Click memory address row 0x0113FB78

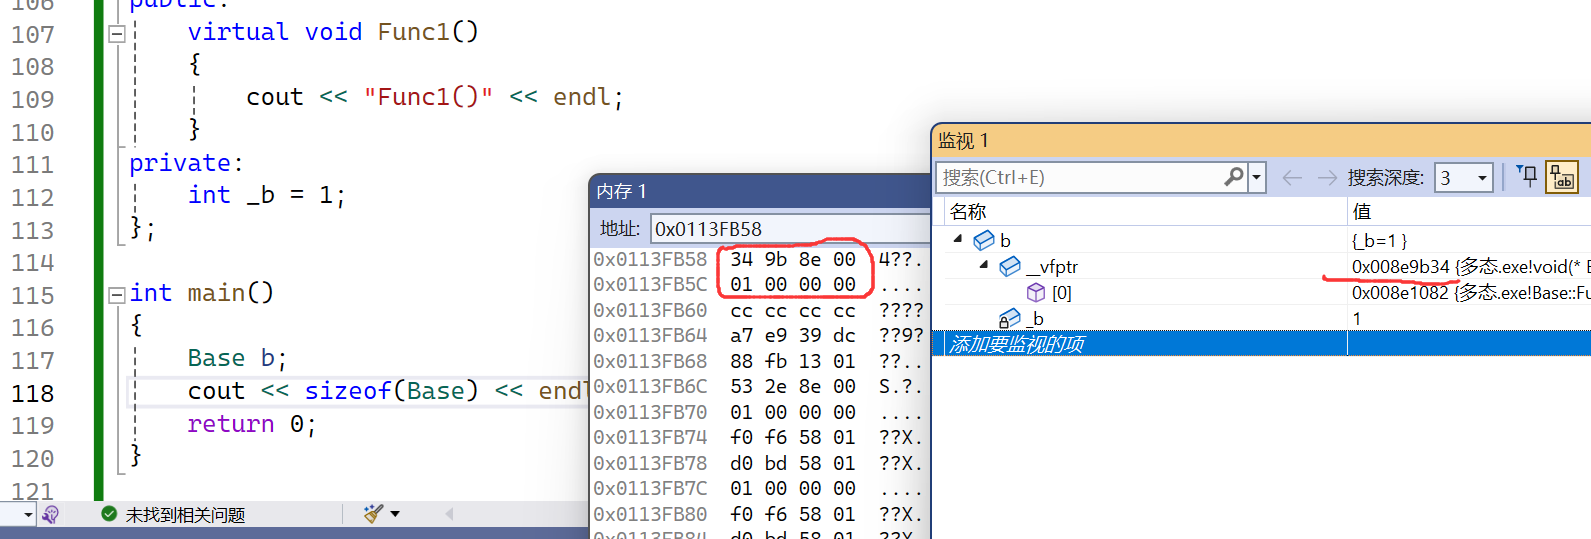(650, 463)
